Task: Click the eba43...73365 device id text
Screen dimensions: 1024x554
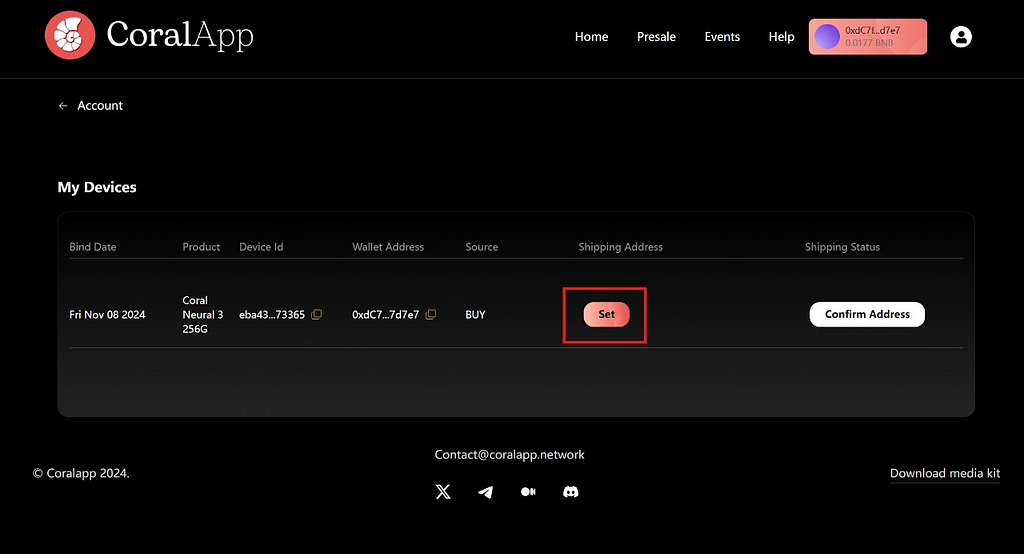Action: (272, 314)
